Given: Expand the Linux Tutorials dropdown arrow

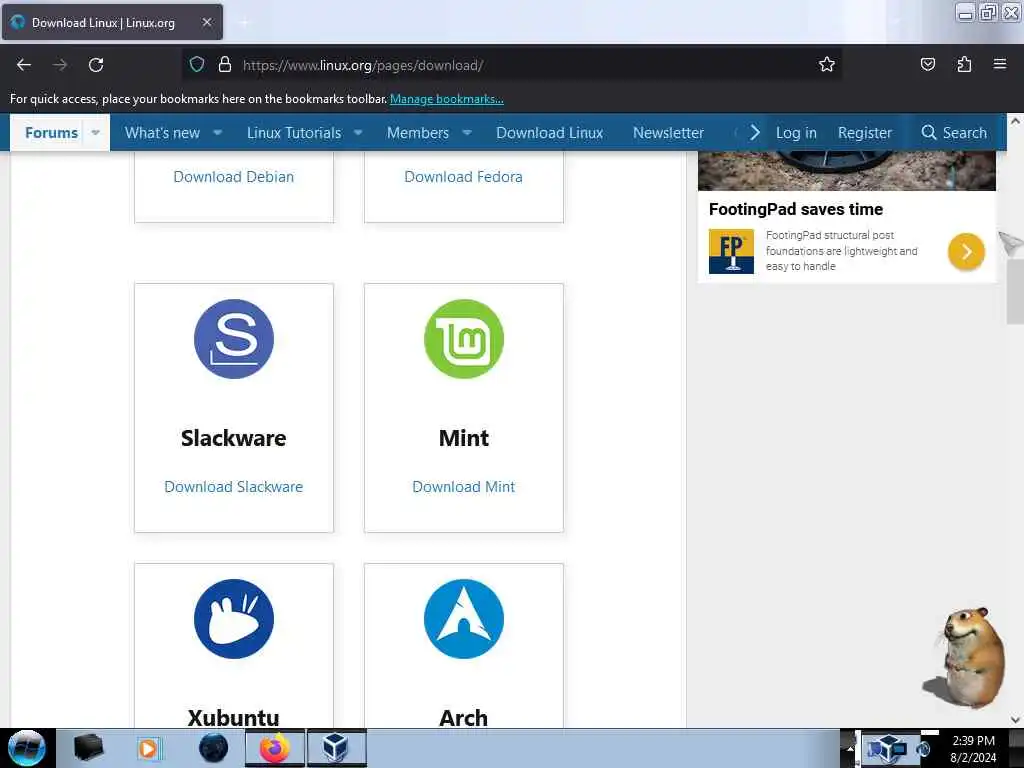Looking at the screenshot, I should tap(358, 133).
